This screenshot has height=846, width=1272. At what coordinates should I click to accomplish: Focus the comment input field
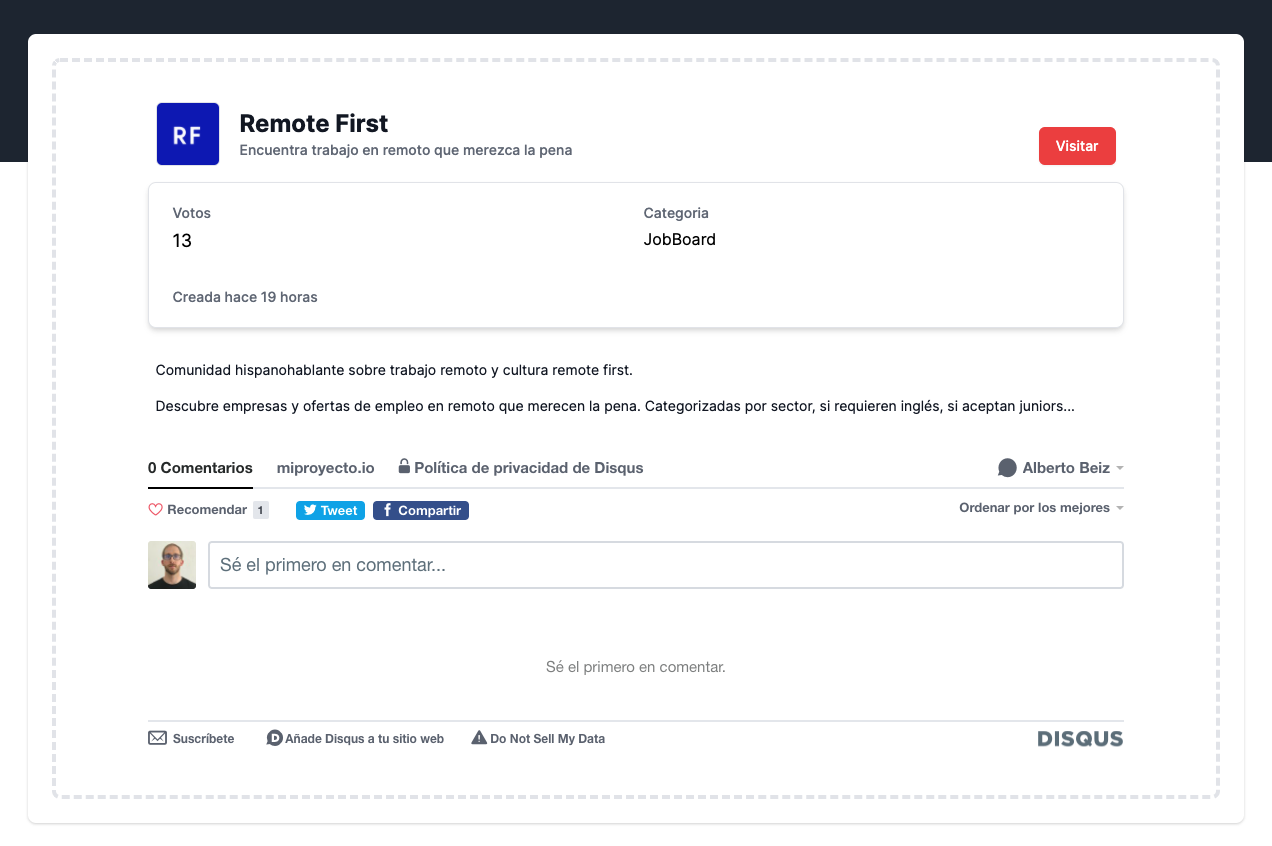click(x=666, y=565)
